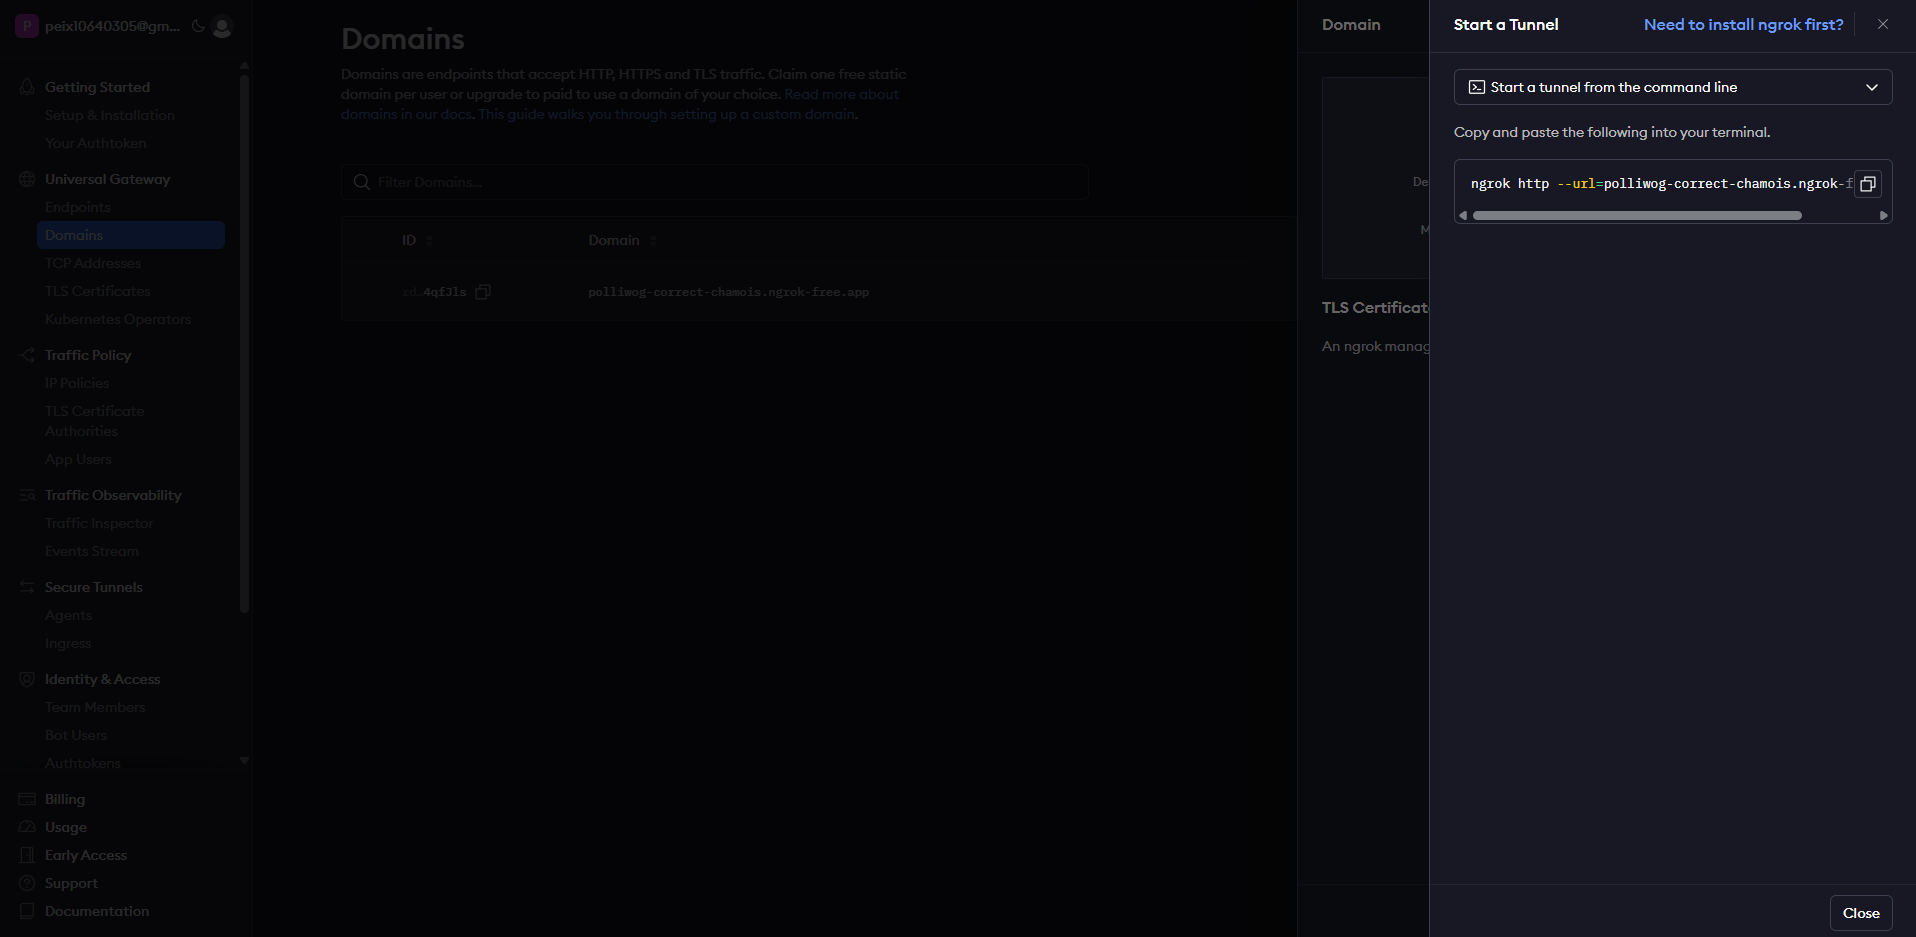Copy the ngrok http command
The image size is (1916, 937).
pyautogui.click(x=1867, y=184)
